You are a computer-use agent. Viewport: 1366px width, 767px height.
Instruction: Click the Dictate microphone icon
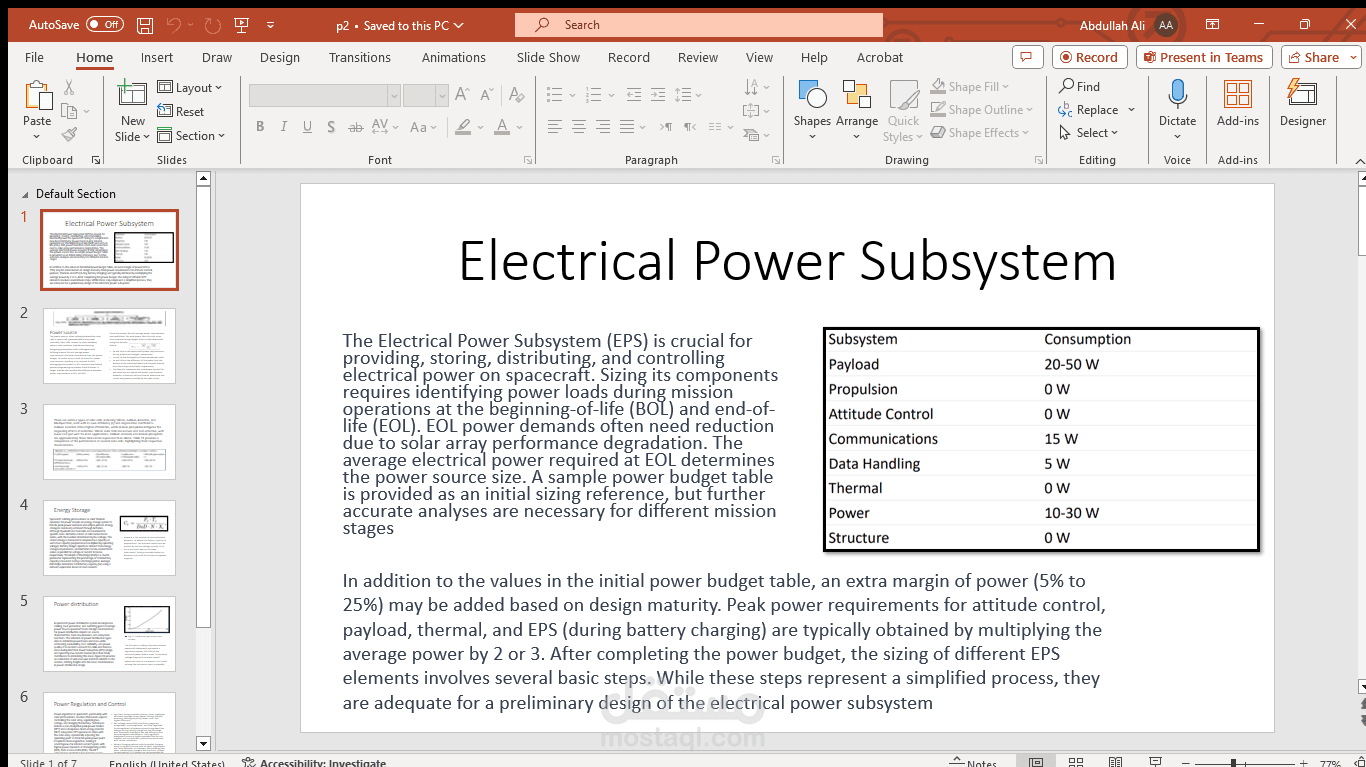pos(1177,95)
